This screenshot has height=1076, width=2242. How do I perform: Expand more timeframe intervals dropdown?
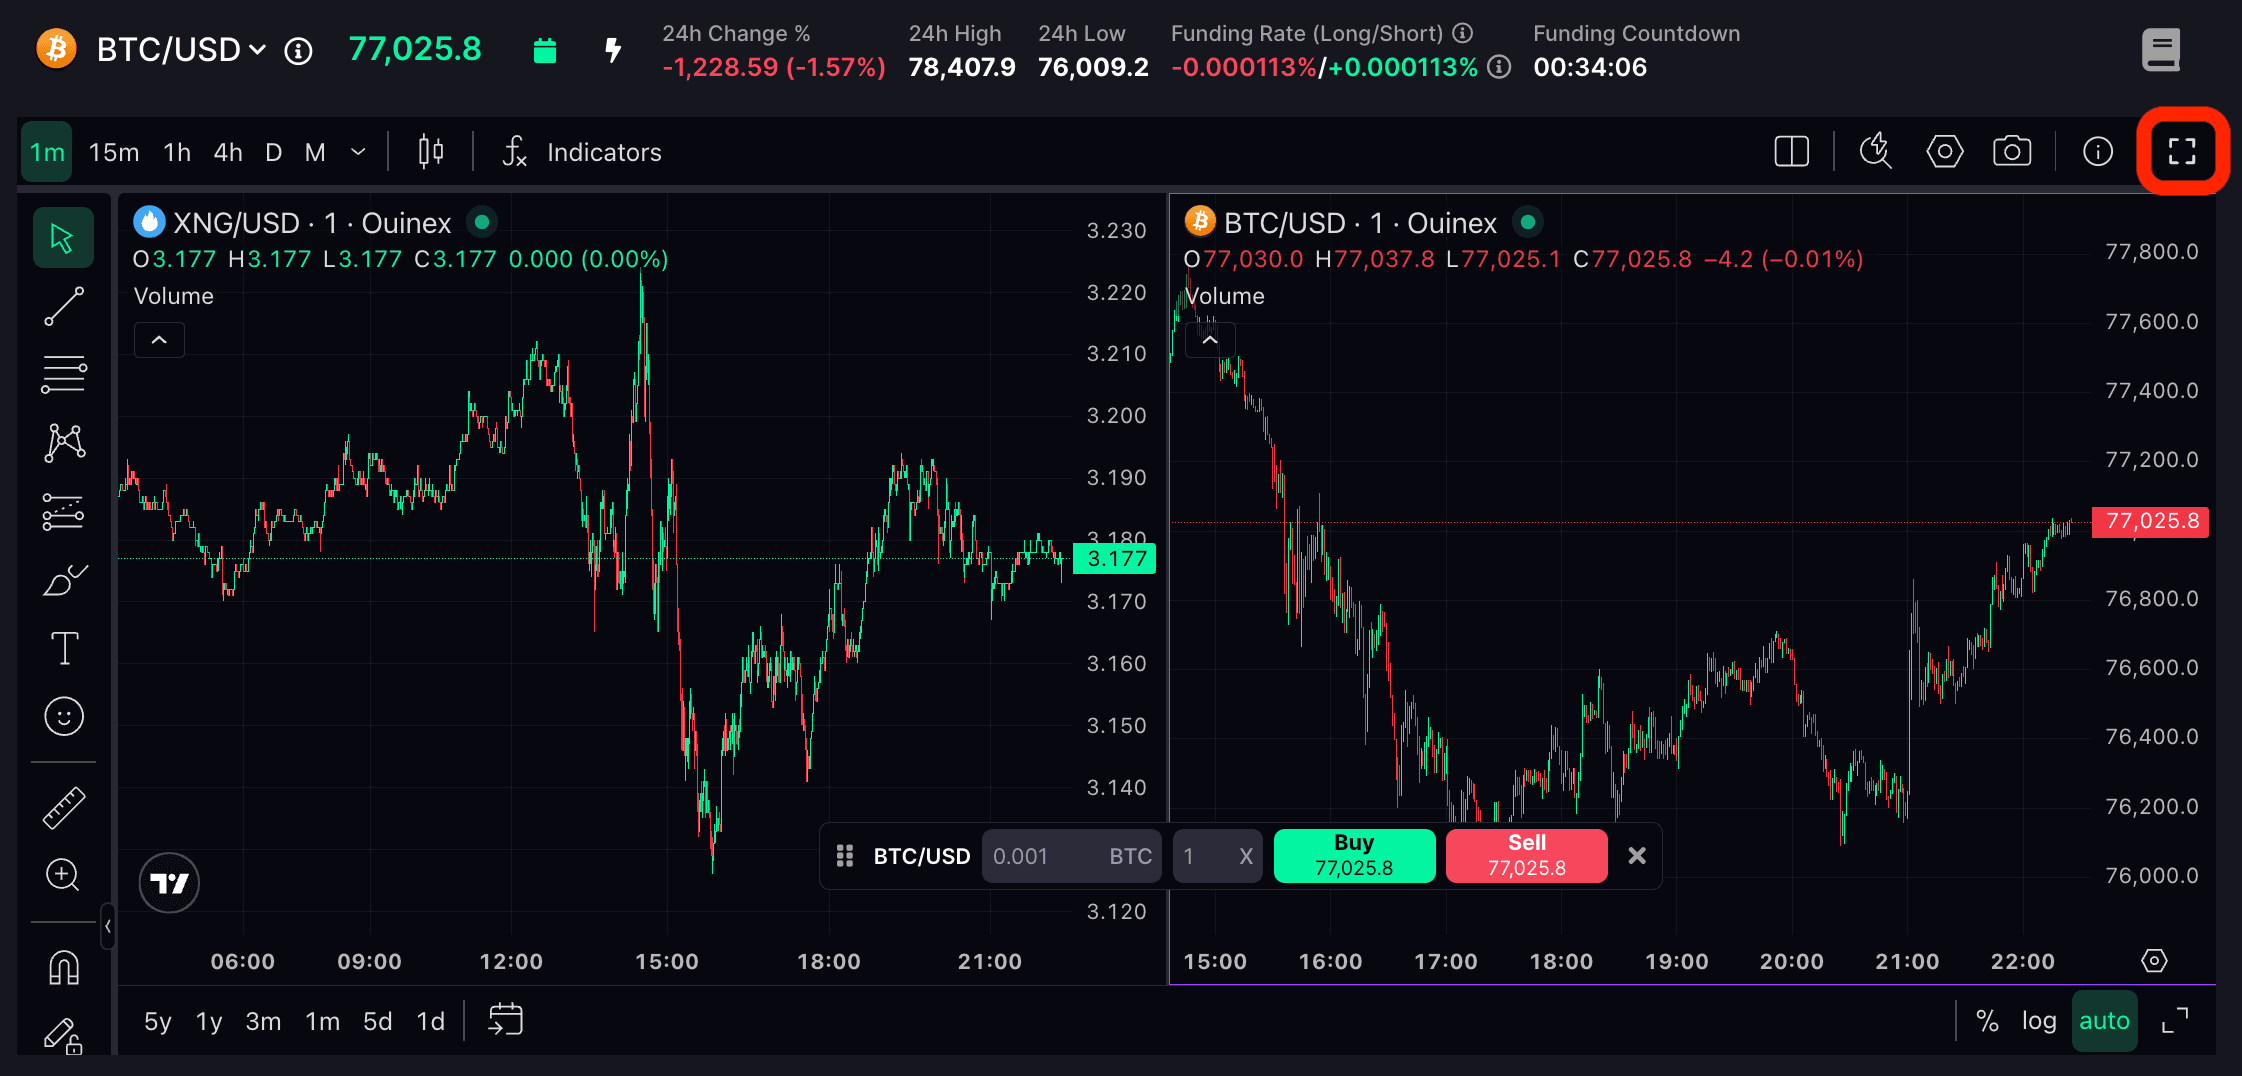pyautogui.click(x=358, y=152)
